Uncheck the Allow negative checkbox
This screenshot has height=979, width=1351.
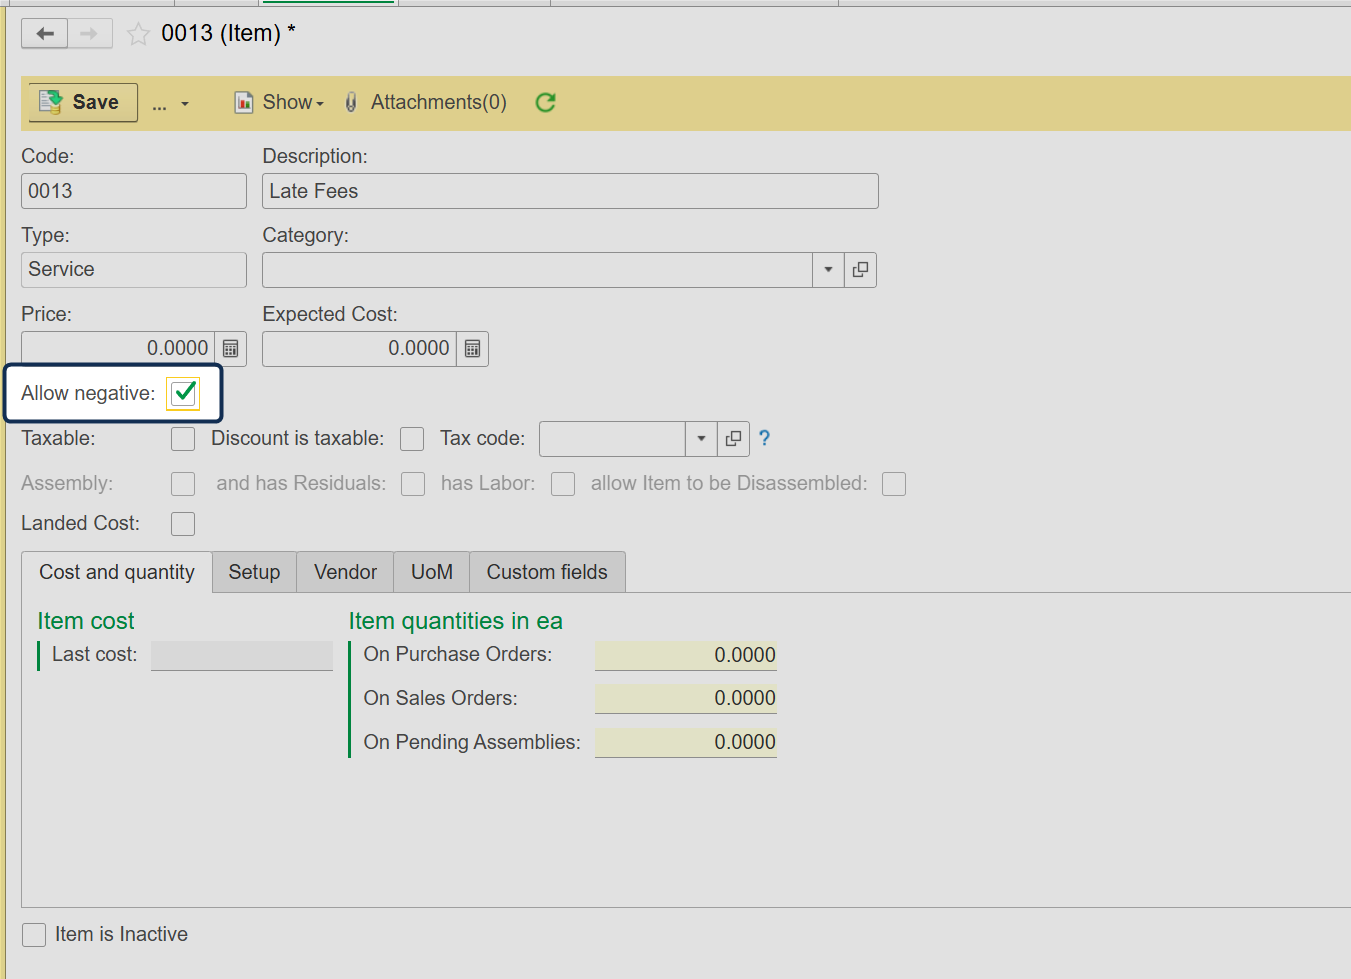184,393
